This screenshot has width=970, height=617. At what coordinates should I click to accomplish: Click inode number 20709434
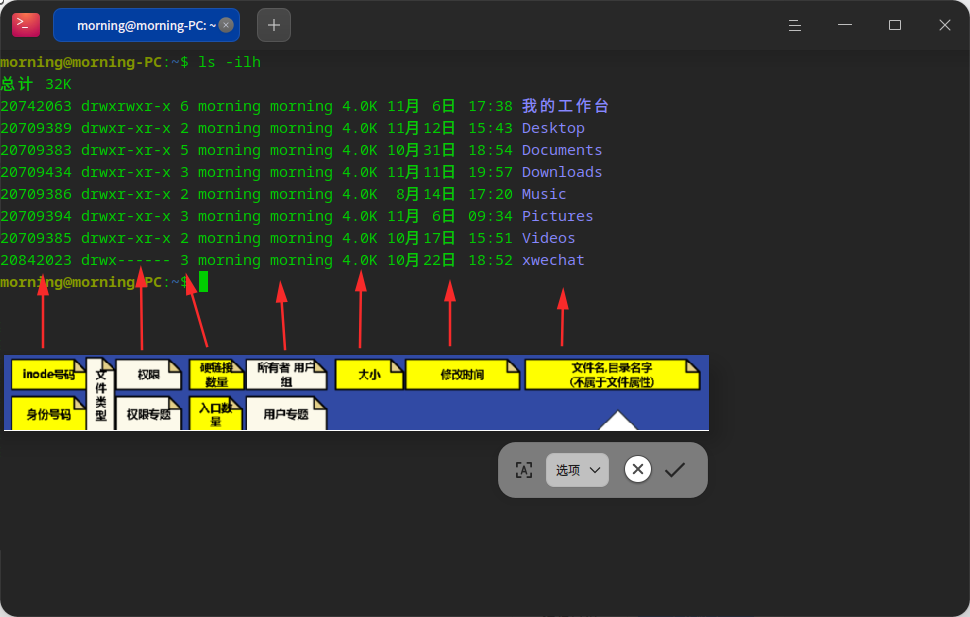tap(36, 172)
